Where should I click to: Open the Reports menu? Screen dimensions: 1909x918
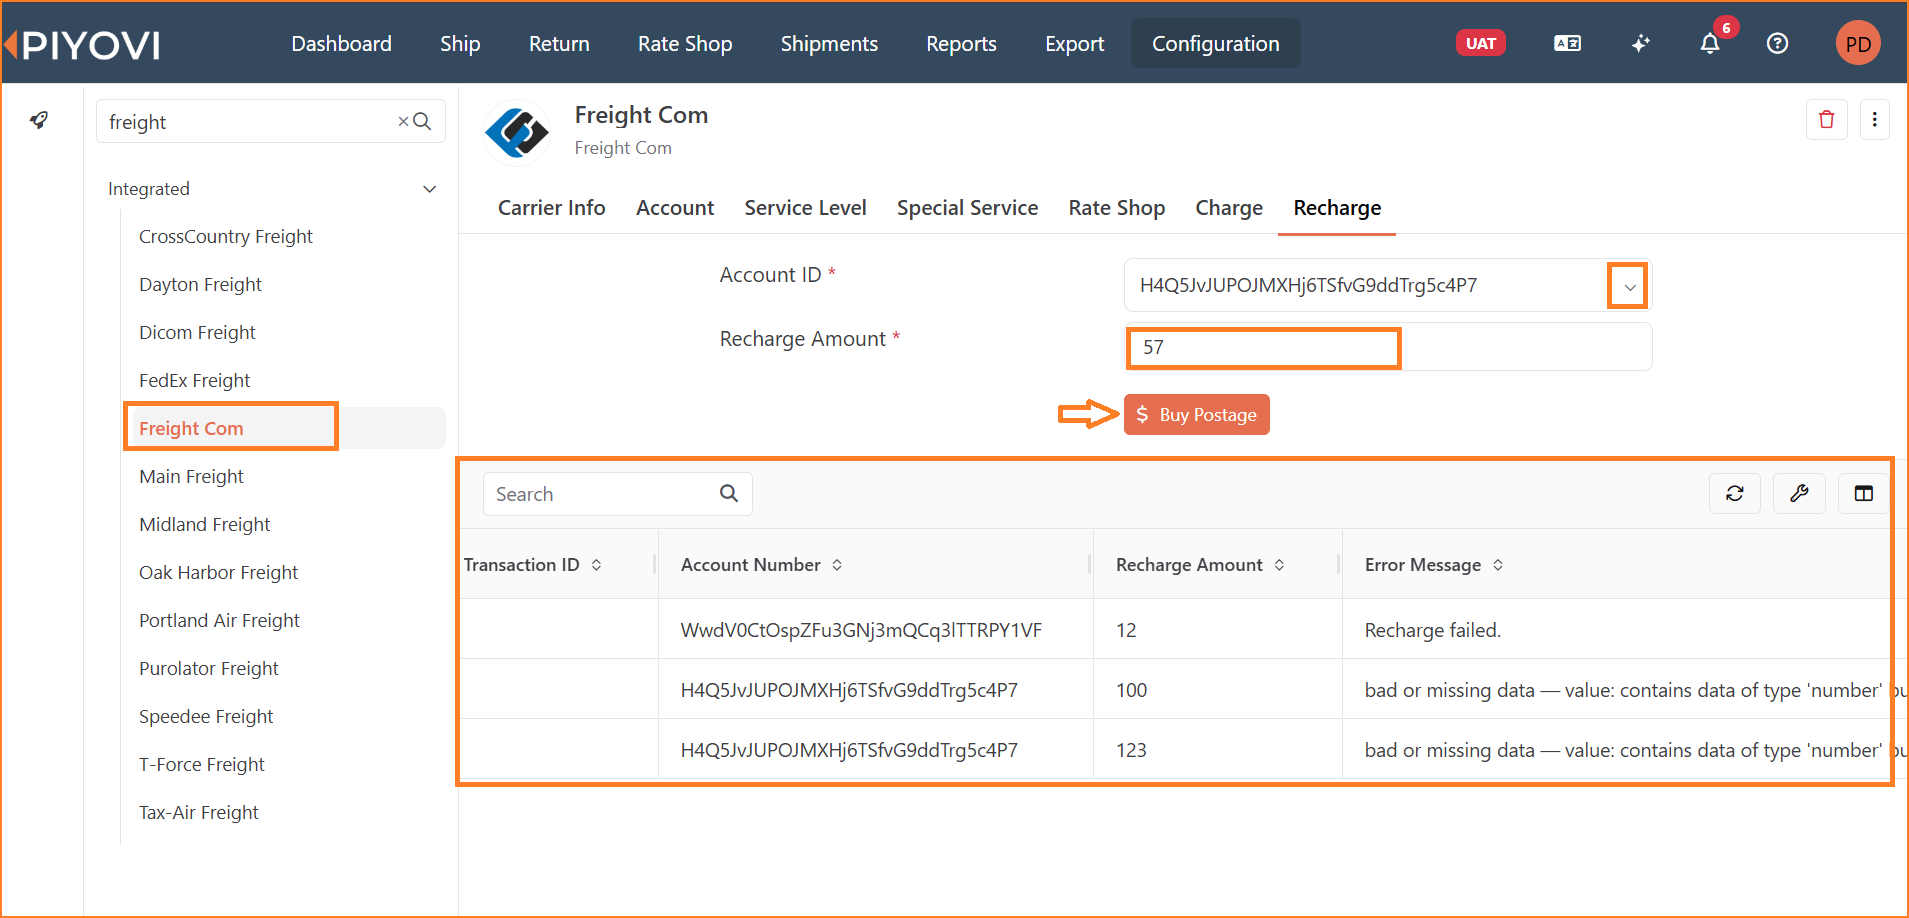coord(961,44)
